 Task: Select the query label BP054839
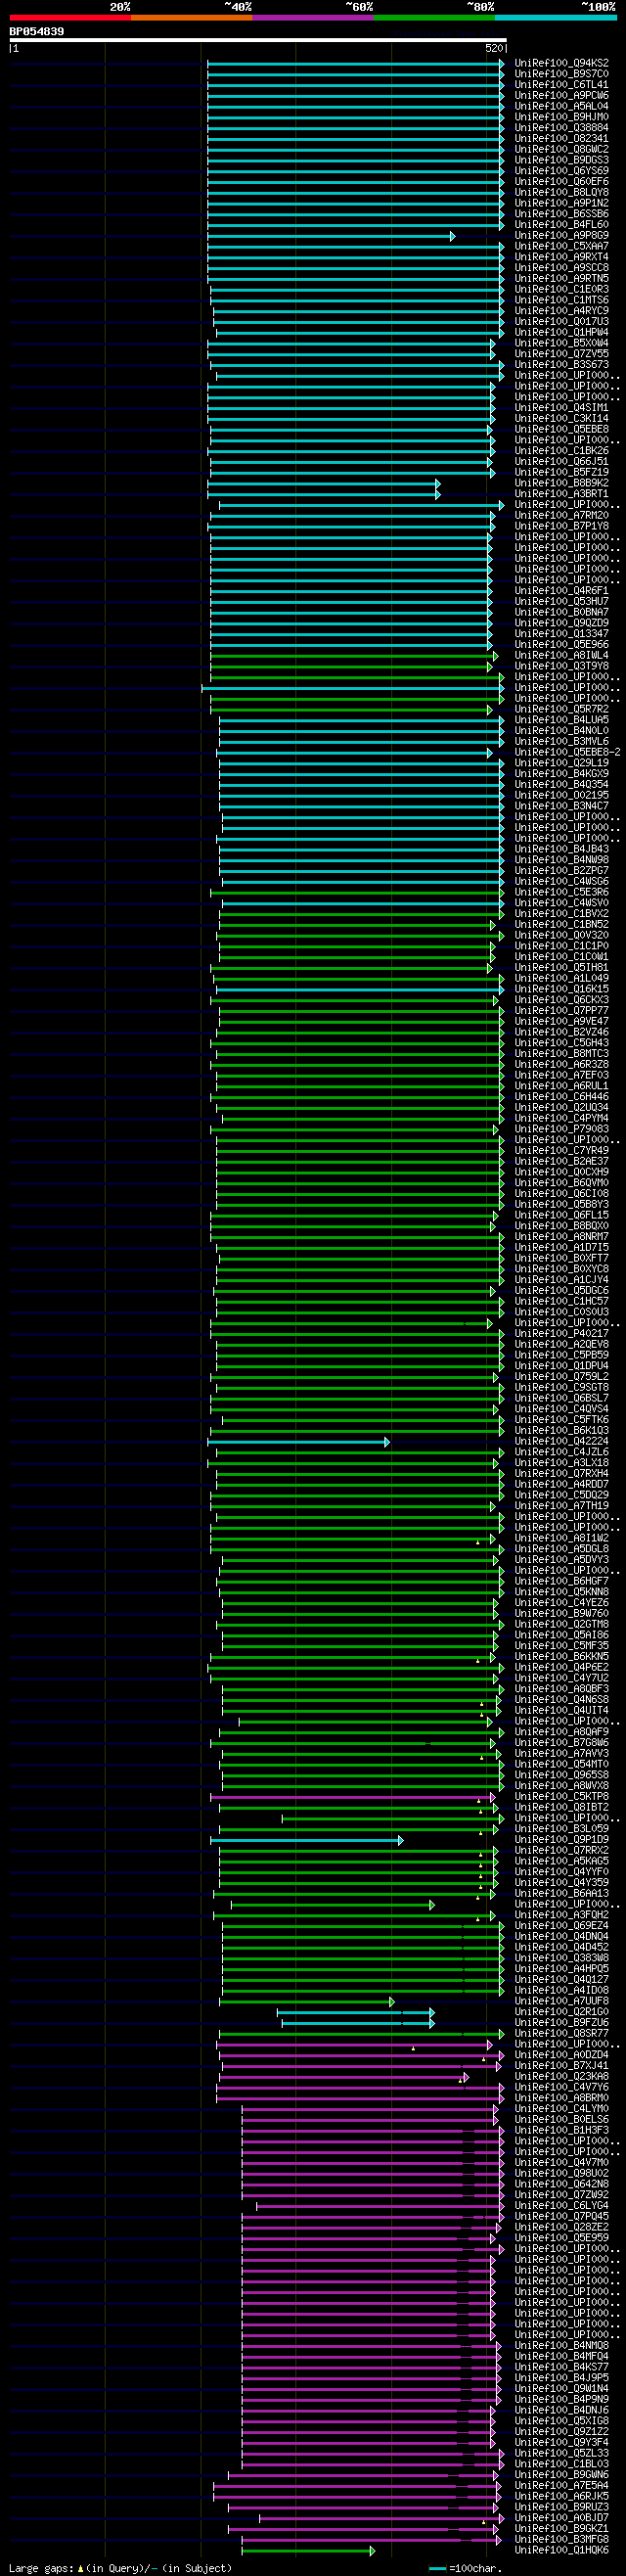pyautogui.click(x=37, y=32)
